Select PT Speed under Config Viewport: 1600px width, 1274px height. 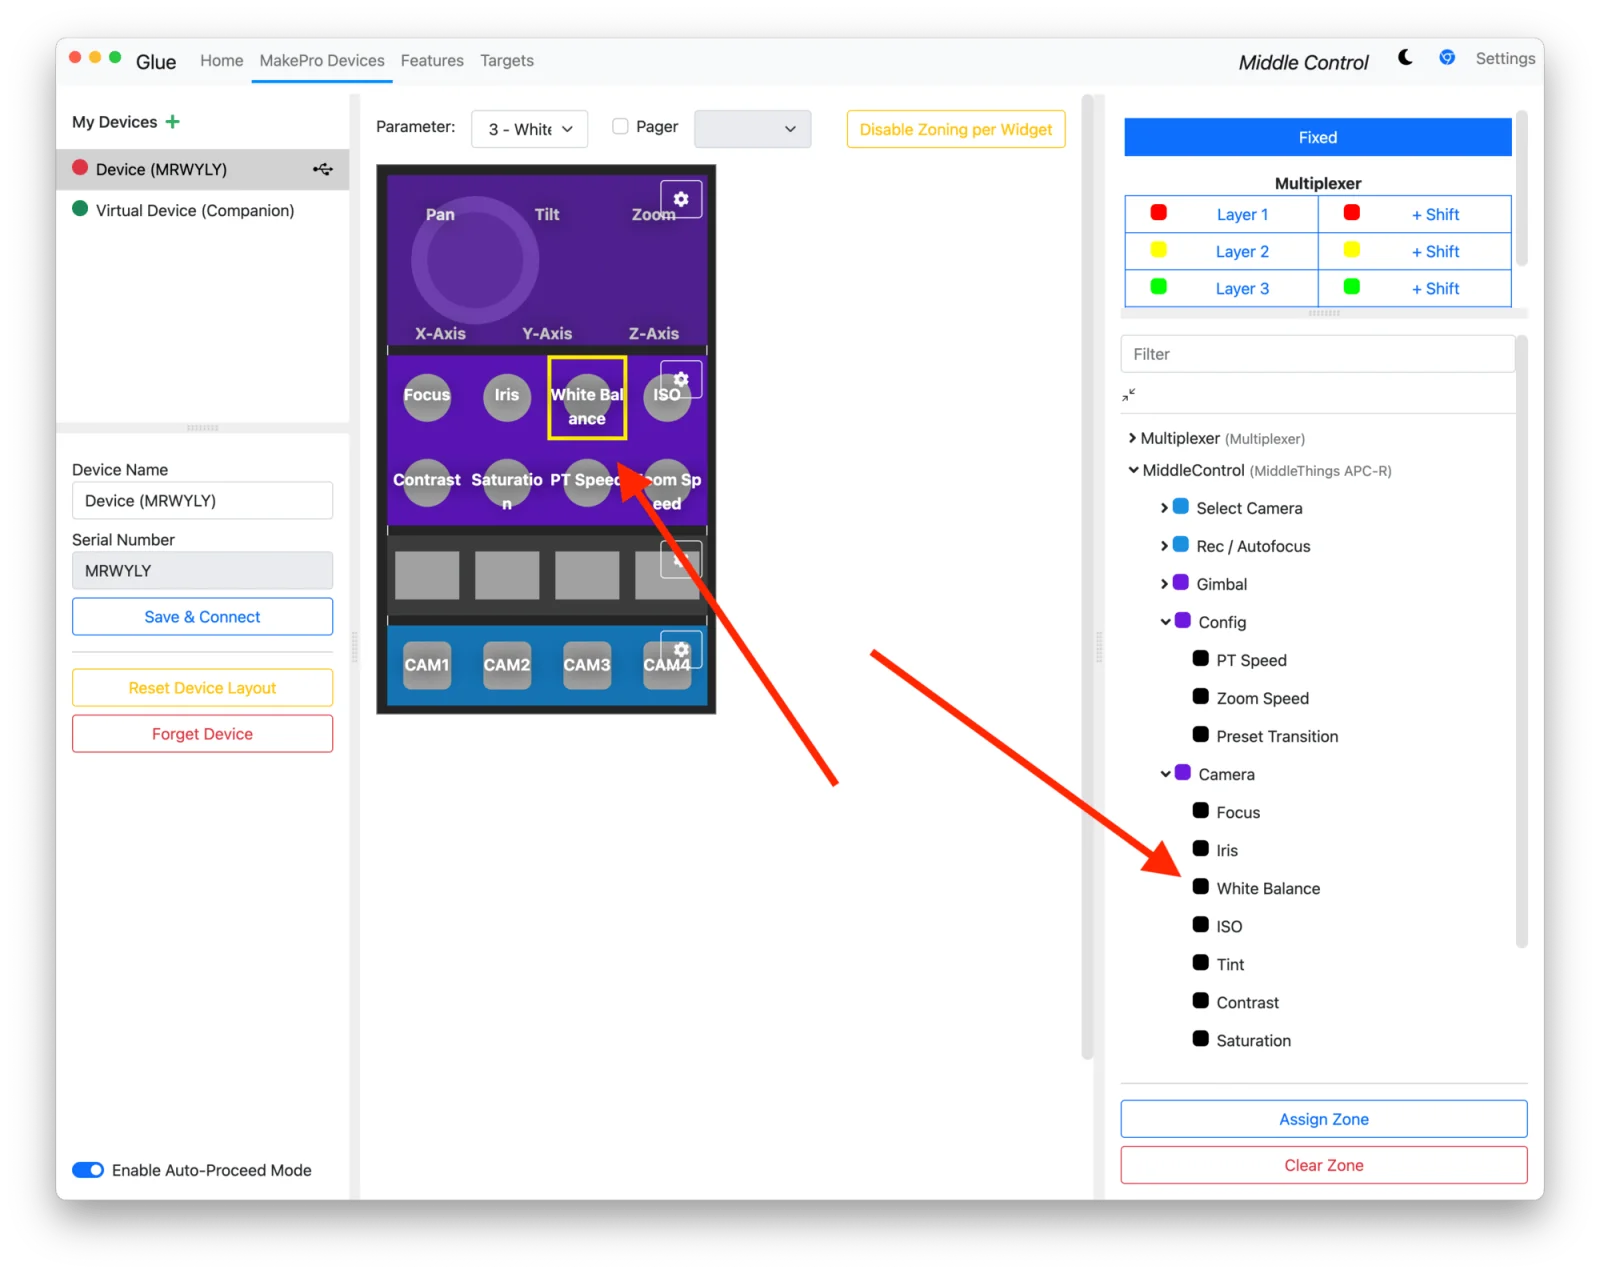pos(1251,660)
